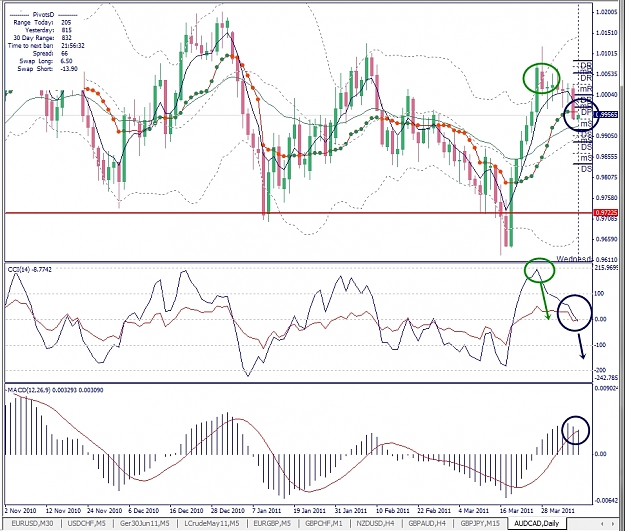
Task: Click the 1.02005 price on the scale
Action: tap(606, 12)
